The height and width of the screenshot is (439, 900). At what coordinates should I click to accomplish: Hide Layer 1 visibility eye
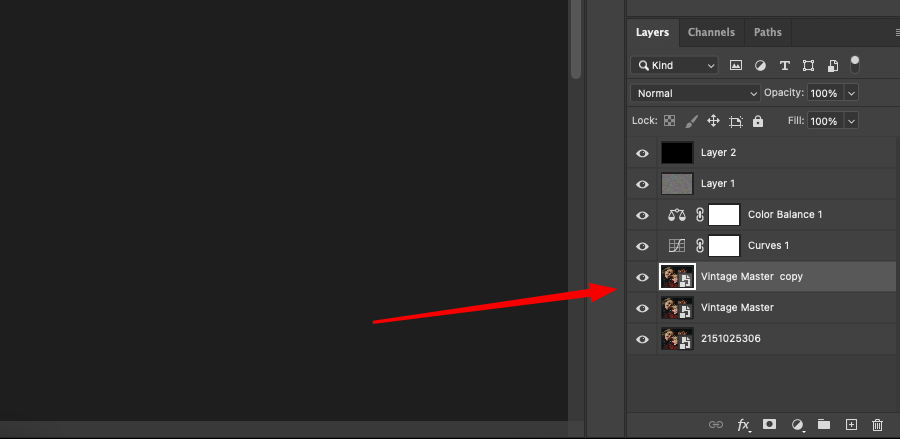coord(642,184)
